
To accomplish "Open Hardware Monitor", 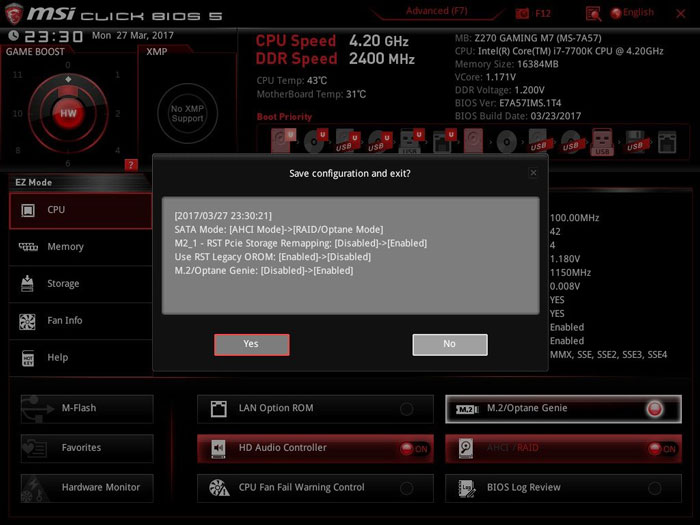I will click(87, 488).
